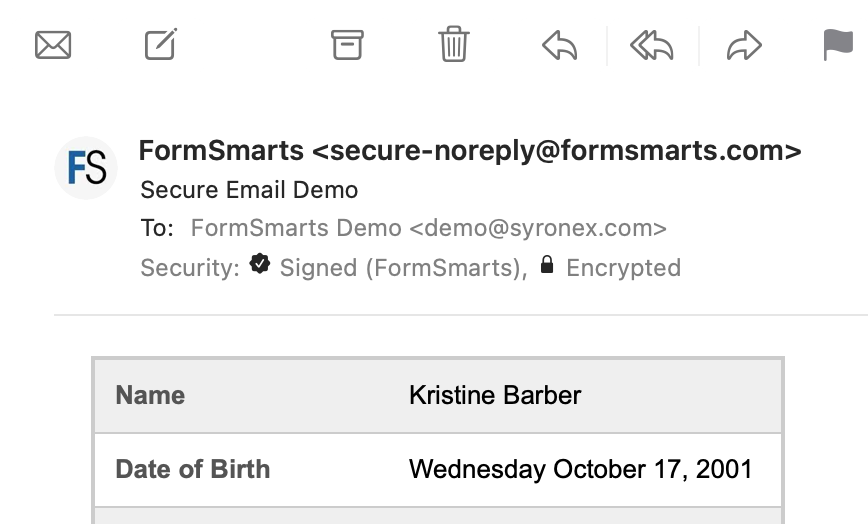Compose a new message
Image resolution: width=868 pixels, height=524 pixels.
pos(161,45)
